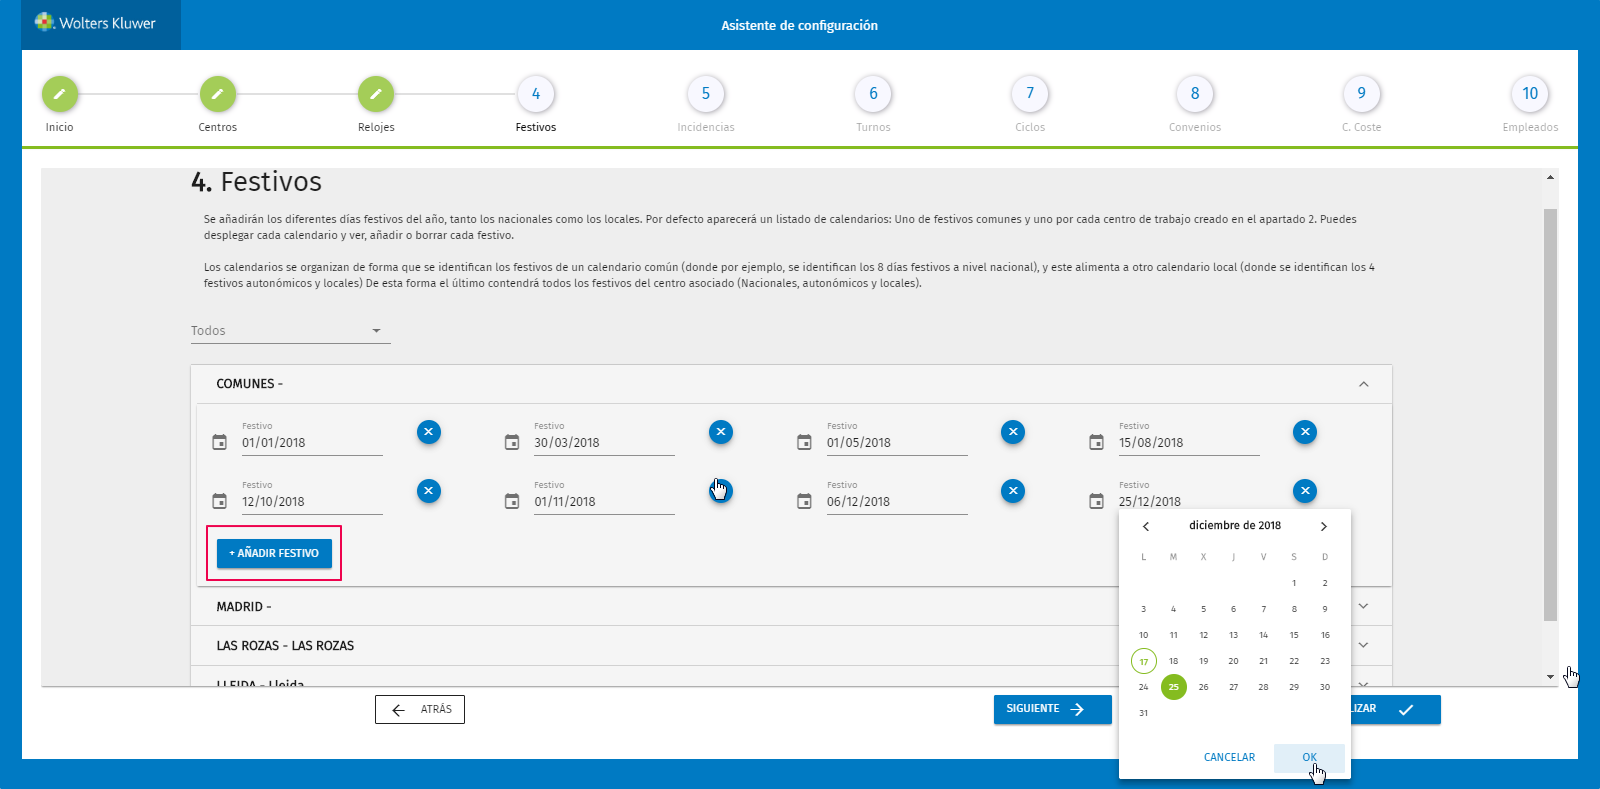Click calendar icon beside 25/12/2018

(1096, 501)
